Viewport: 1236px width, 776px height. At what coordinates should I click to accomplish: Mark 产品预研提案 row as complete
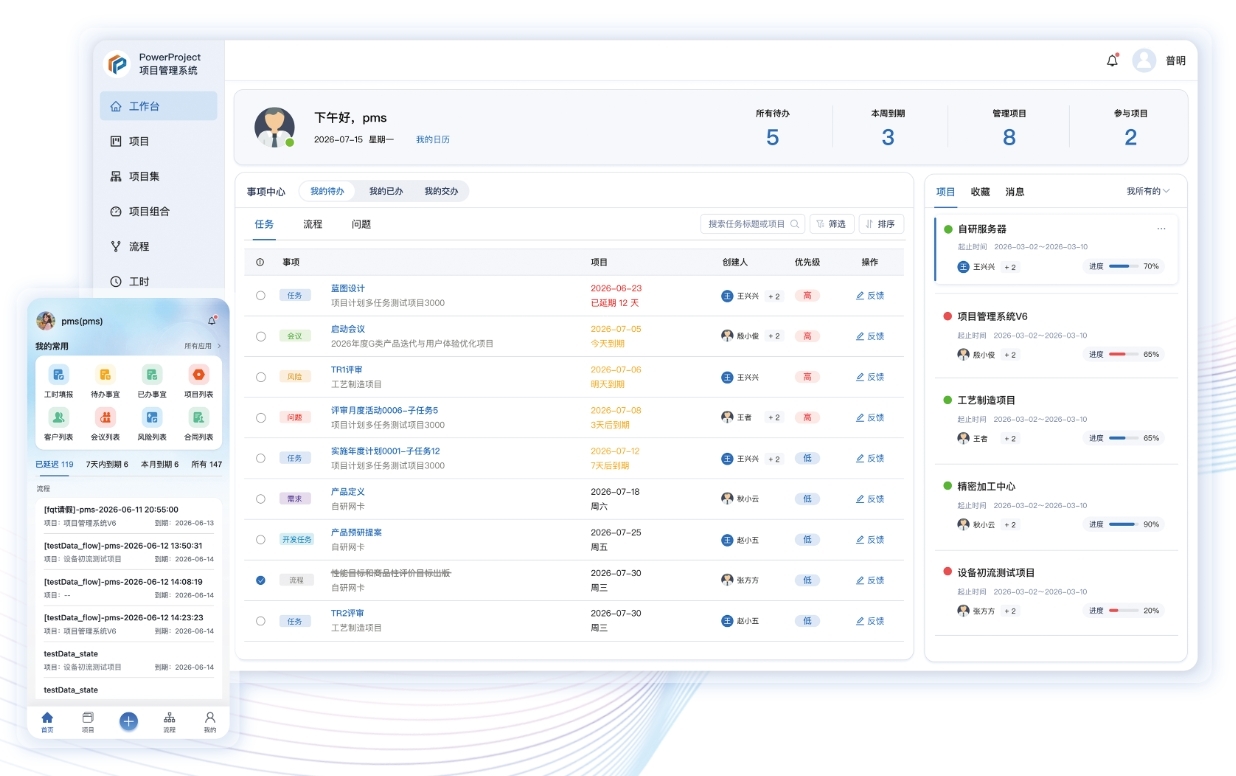[x=260, y=539]
